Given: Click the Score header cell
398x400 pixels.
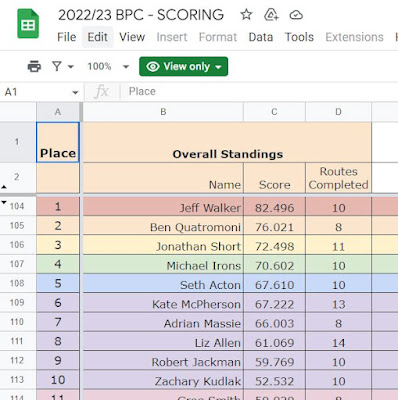Looking at the screenshot, I should (274, 178).
